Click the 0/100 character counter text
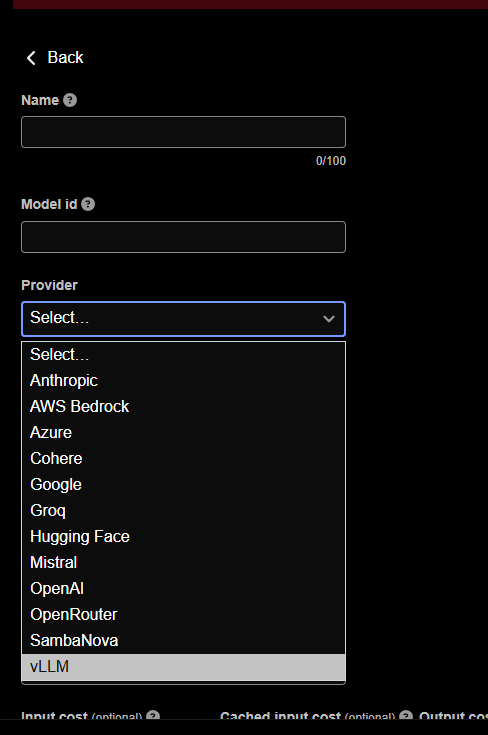This screenshot has height=735, width=488. click(x=331, y=161)
